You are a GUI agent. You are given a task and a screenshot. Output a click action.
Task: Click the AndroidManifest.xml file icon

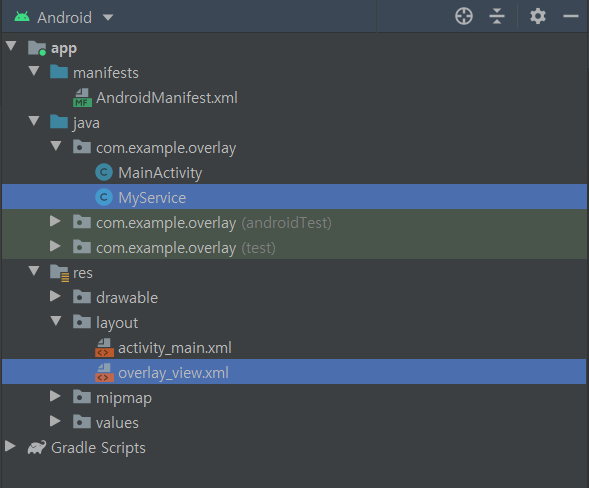point(82,98)
